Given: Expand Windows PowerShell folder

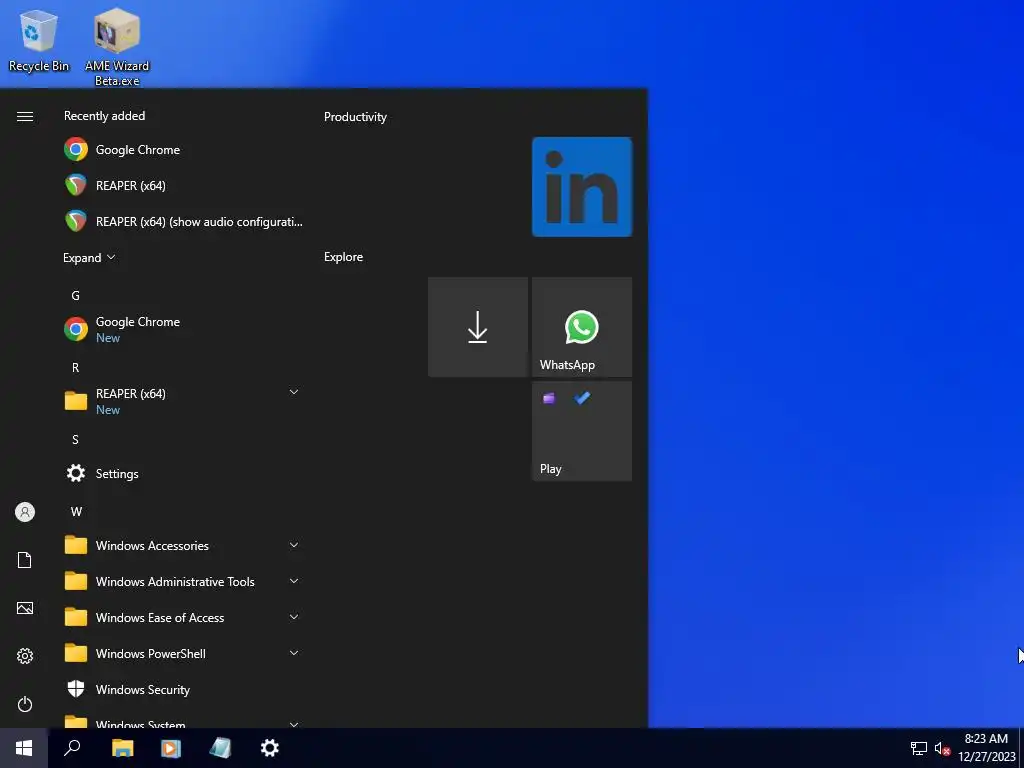Looking at the screenshot, I should [x=183, y=653].
